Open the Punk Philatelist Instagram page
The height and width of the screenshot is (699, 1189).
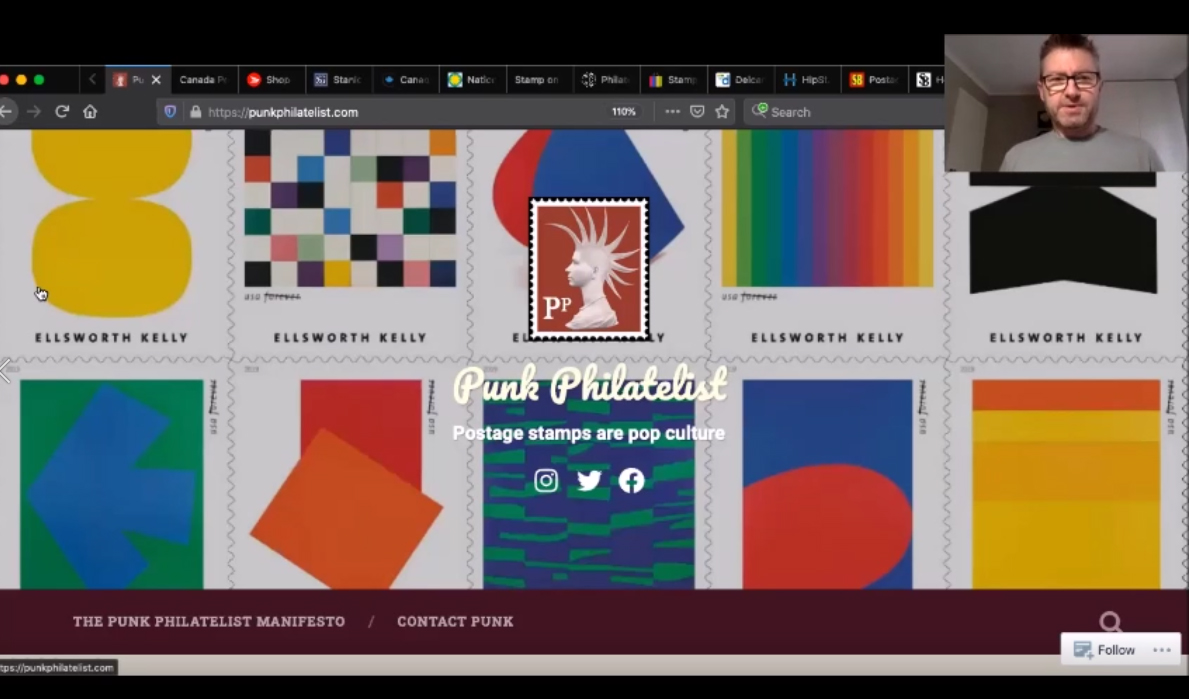(546, 481)
